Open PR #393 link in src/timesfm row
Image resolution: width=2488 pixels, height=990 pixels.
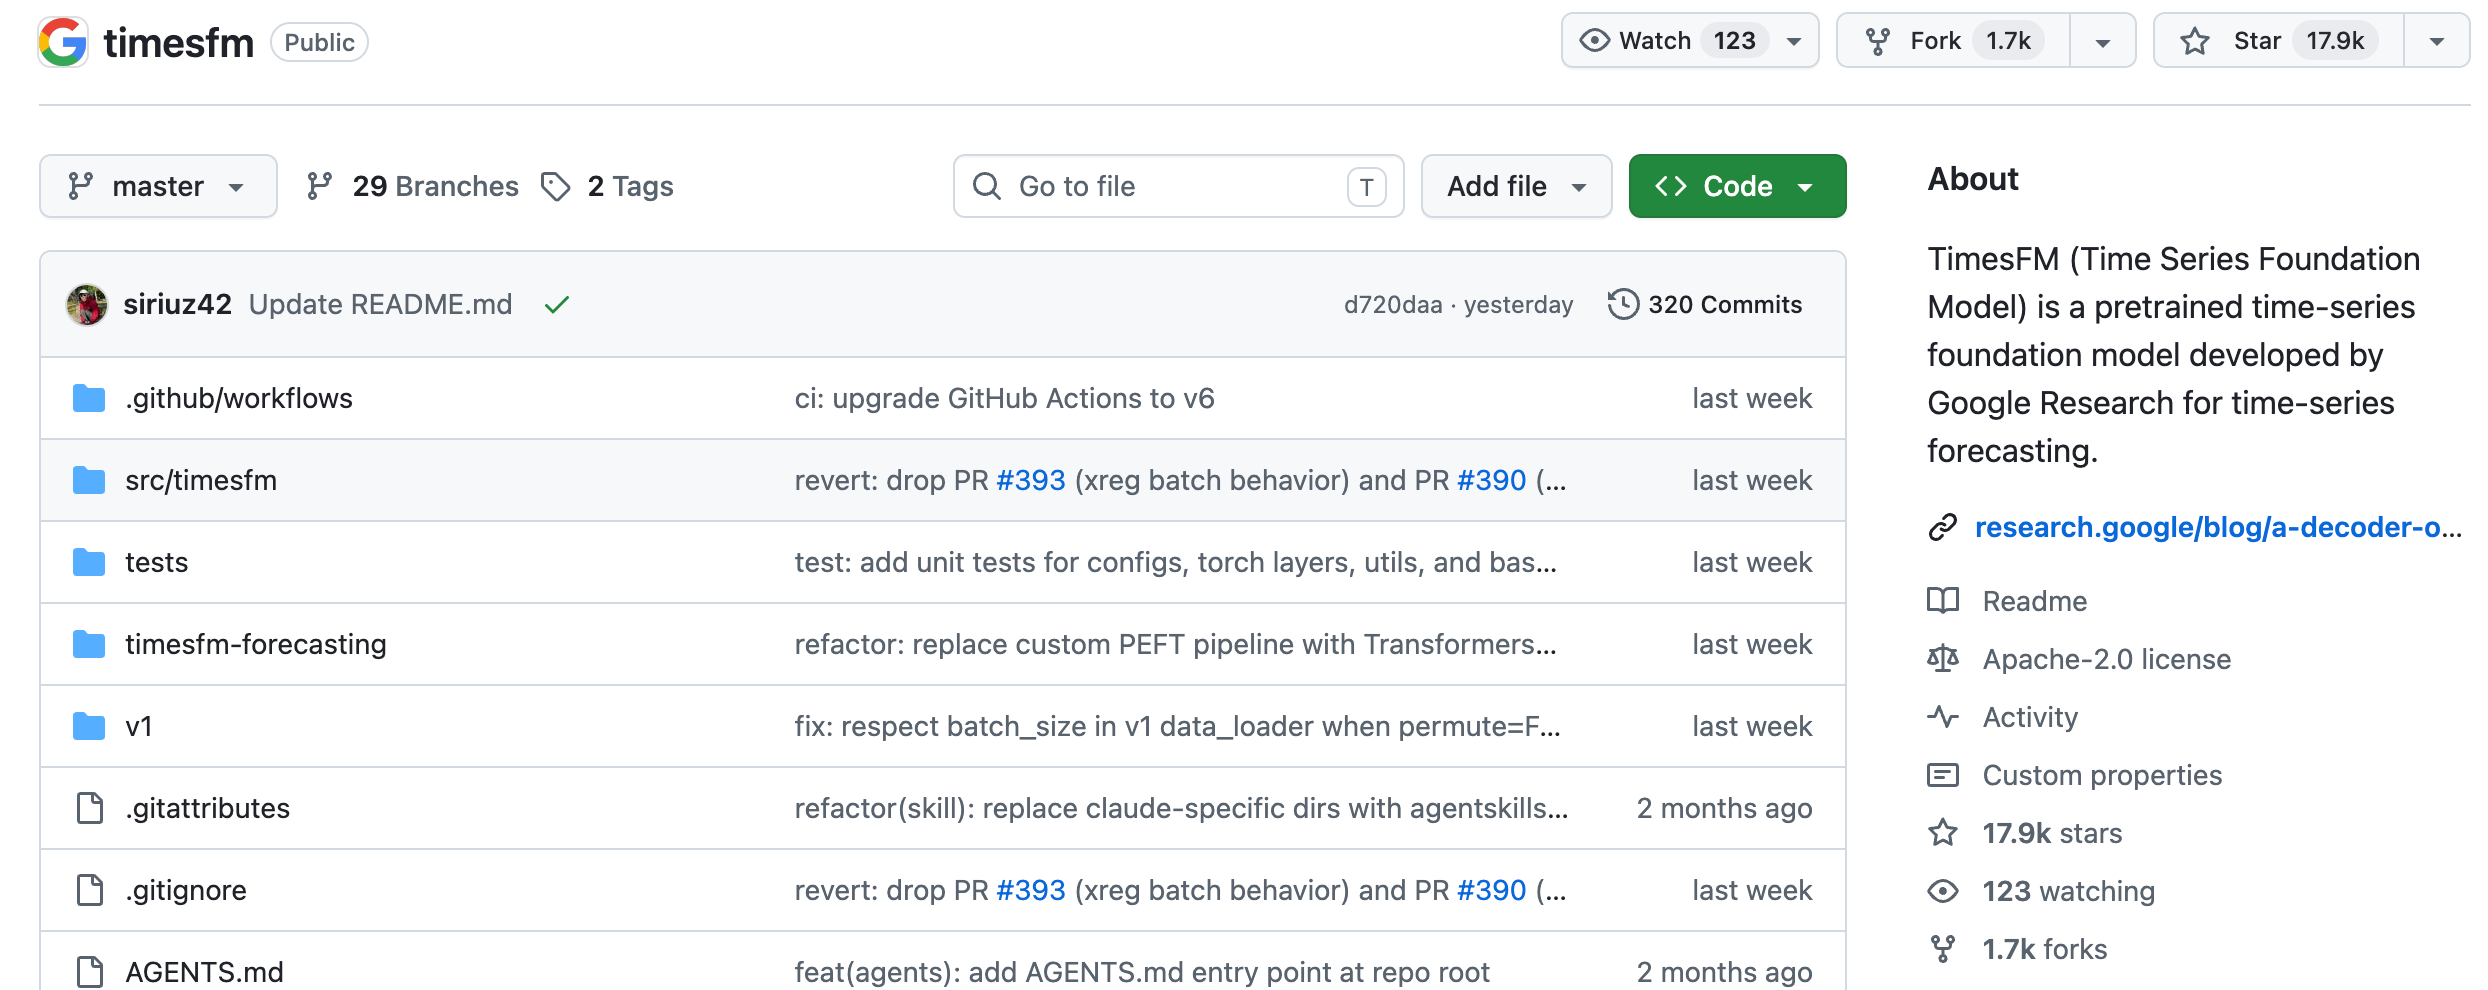pos(1031,481)
